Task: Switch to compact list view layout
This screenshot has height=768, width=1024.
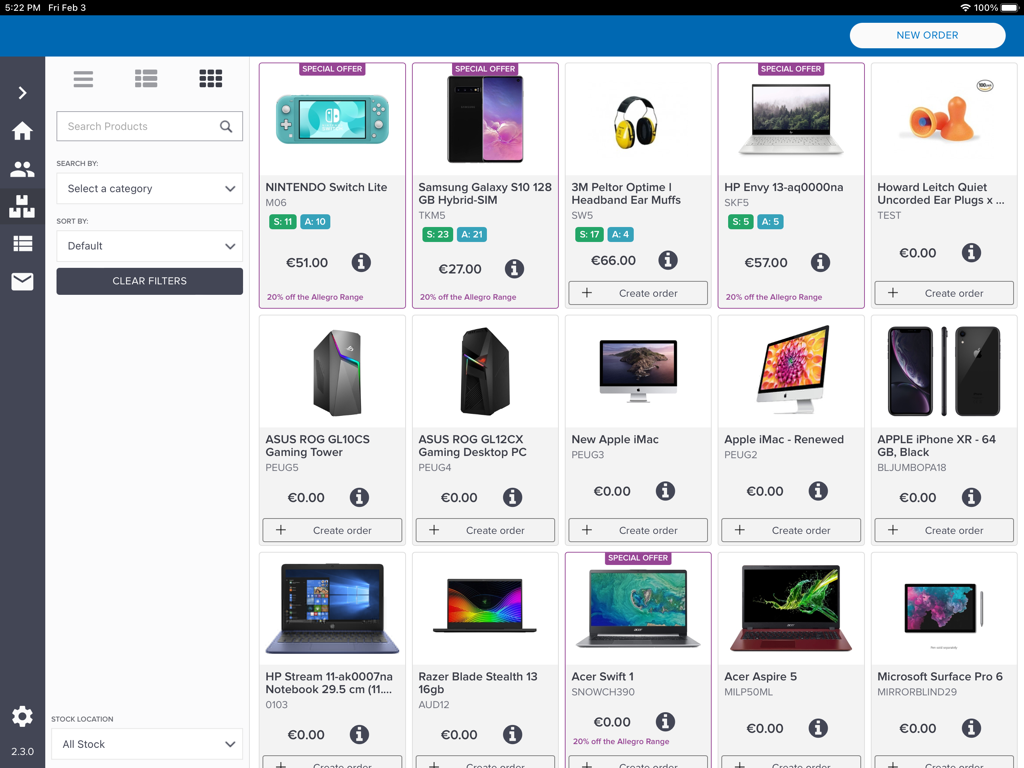Action: pos(83,78)
